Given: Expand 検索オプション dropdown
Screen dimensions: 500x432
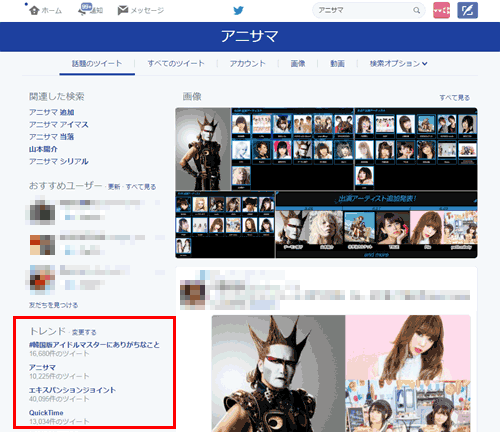Looking at the screenshot, I should pos(398,63).
